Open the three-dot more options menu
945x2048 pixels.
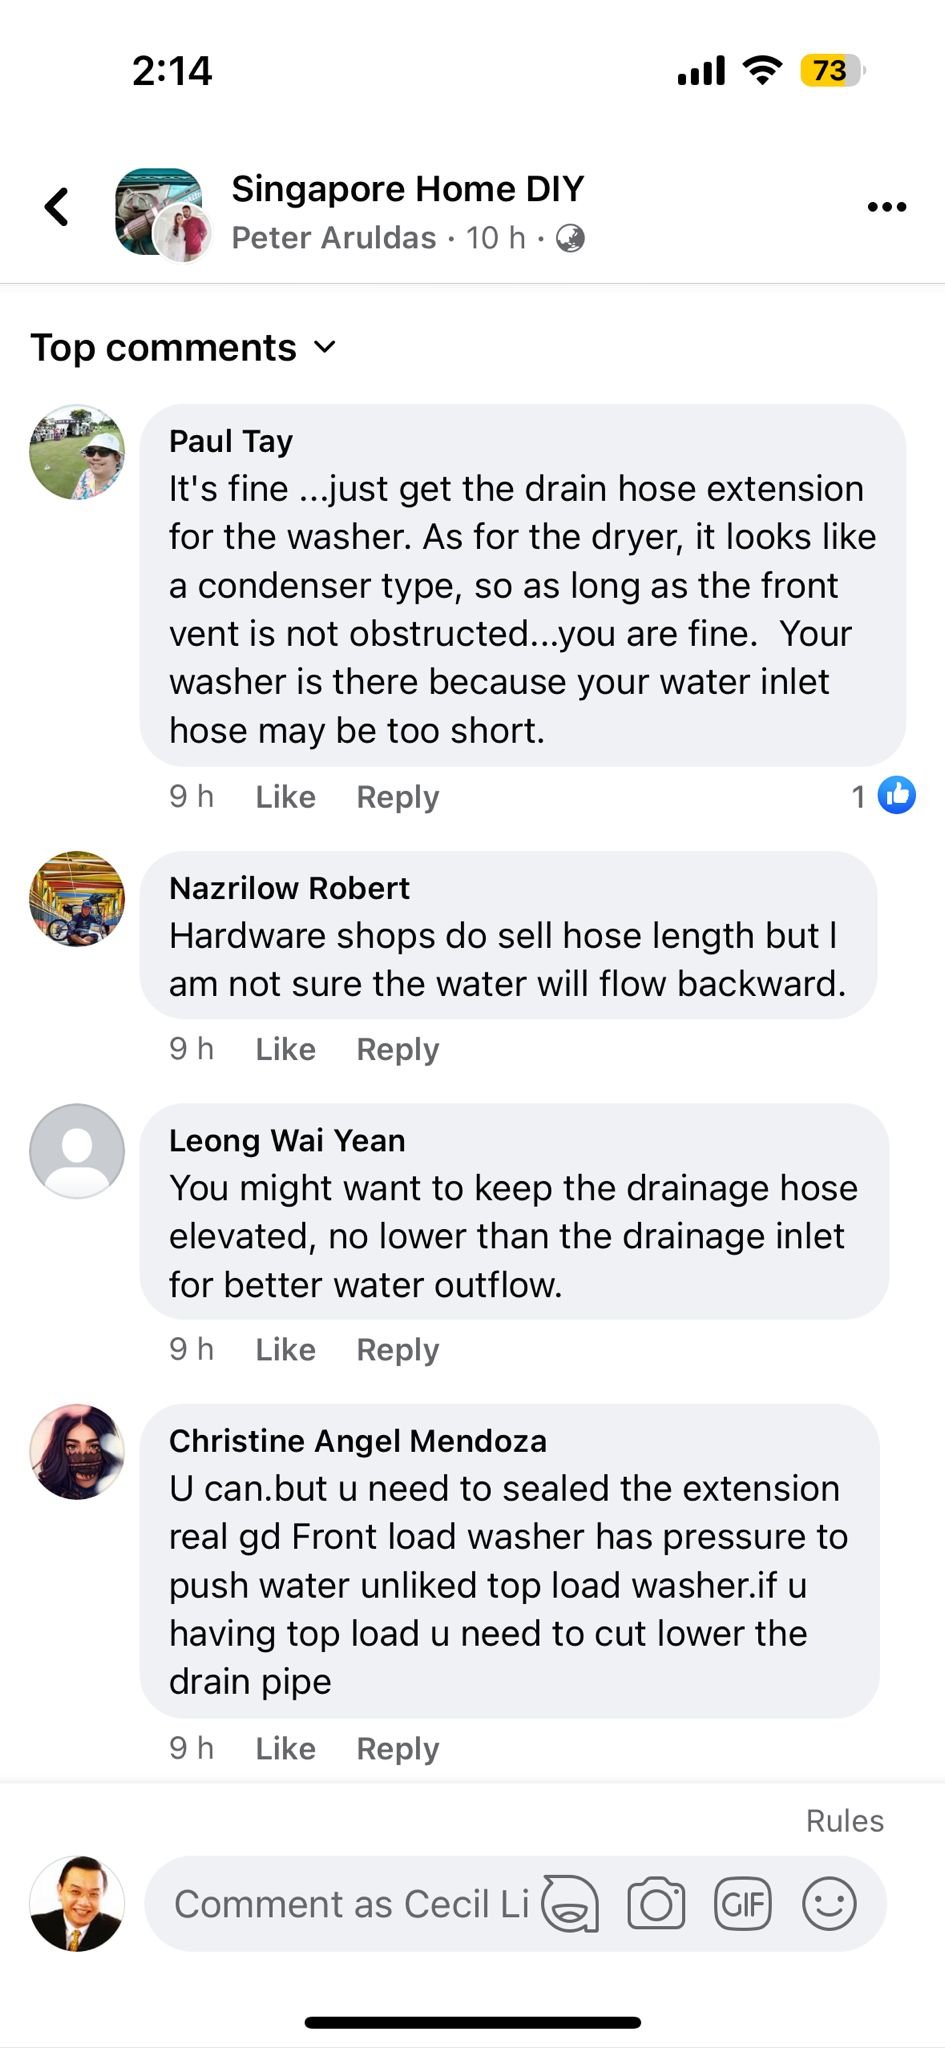886,207
